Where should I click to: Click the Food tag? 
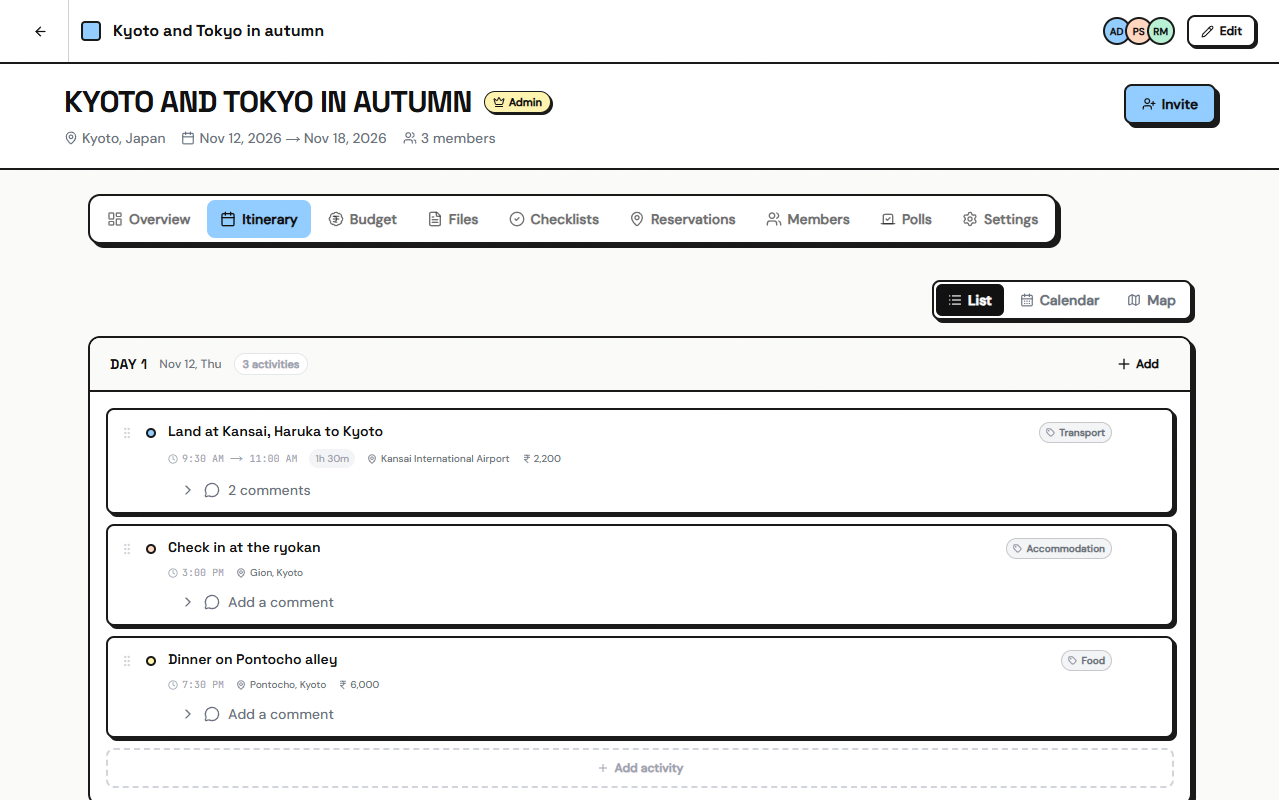(x=1086, y=661)
